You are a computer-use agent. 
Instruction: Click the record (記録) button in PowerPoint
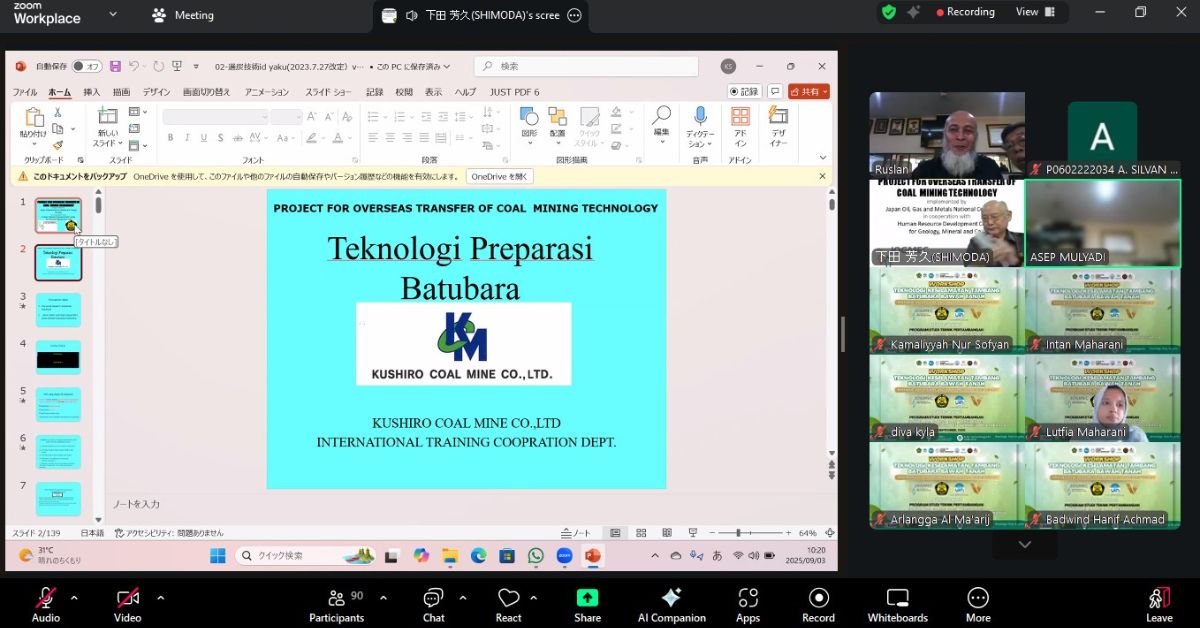(x=744, y=91)
